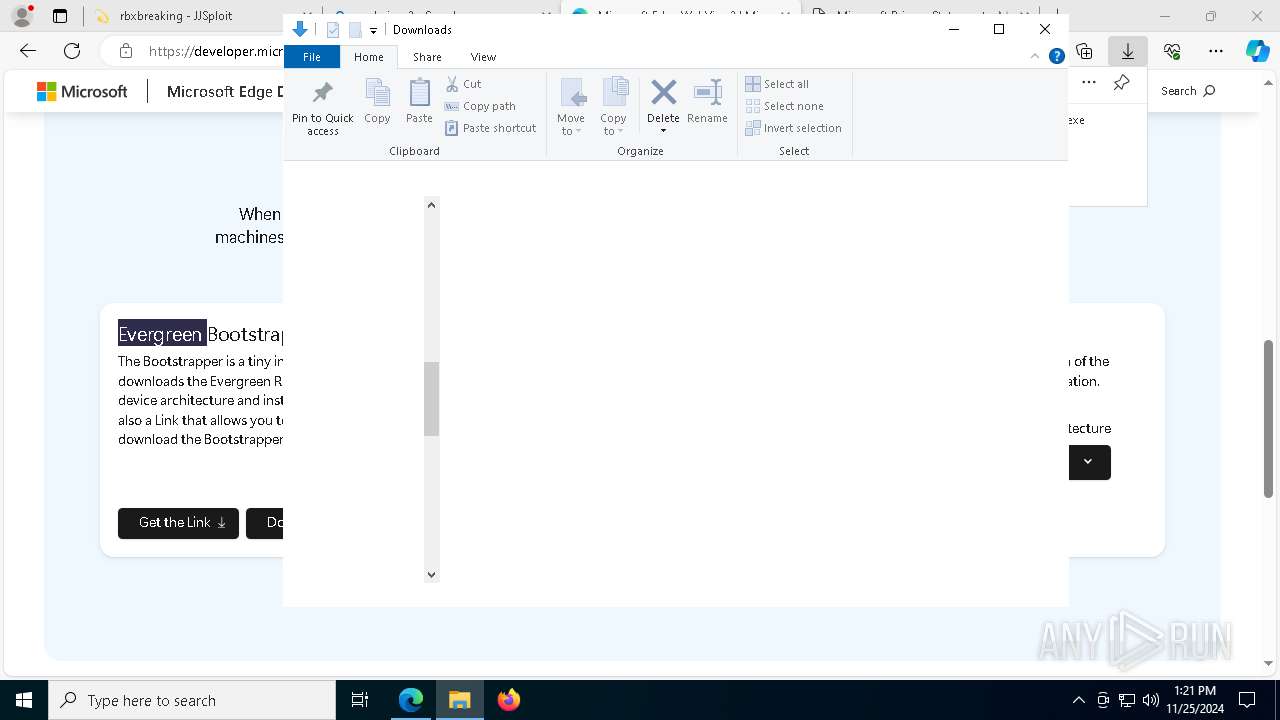
Task: Click Copy path command
Action: point(480,106)
